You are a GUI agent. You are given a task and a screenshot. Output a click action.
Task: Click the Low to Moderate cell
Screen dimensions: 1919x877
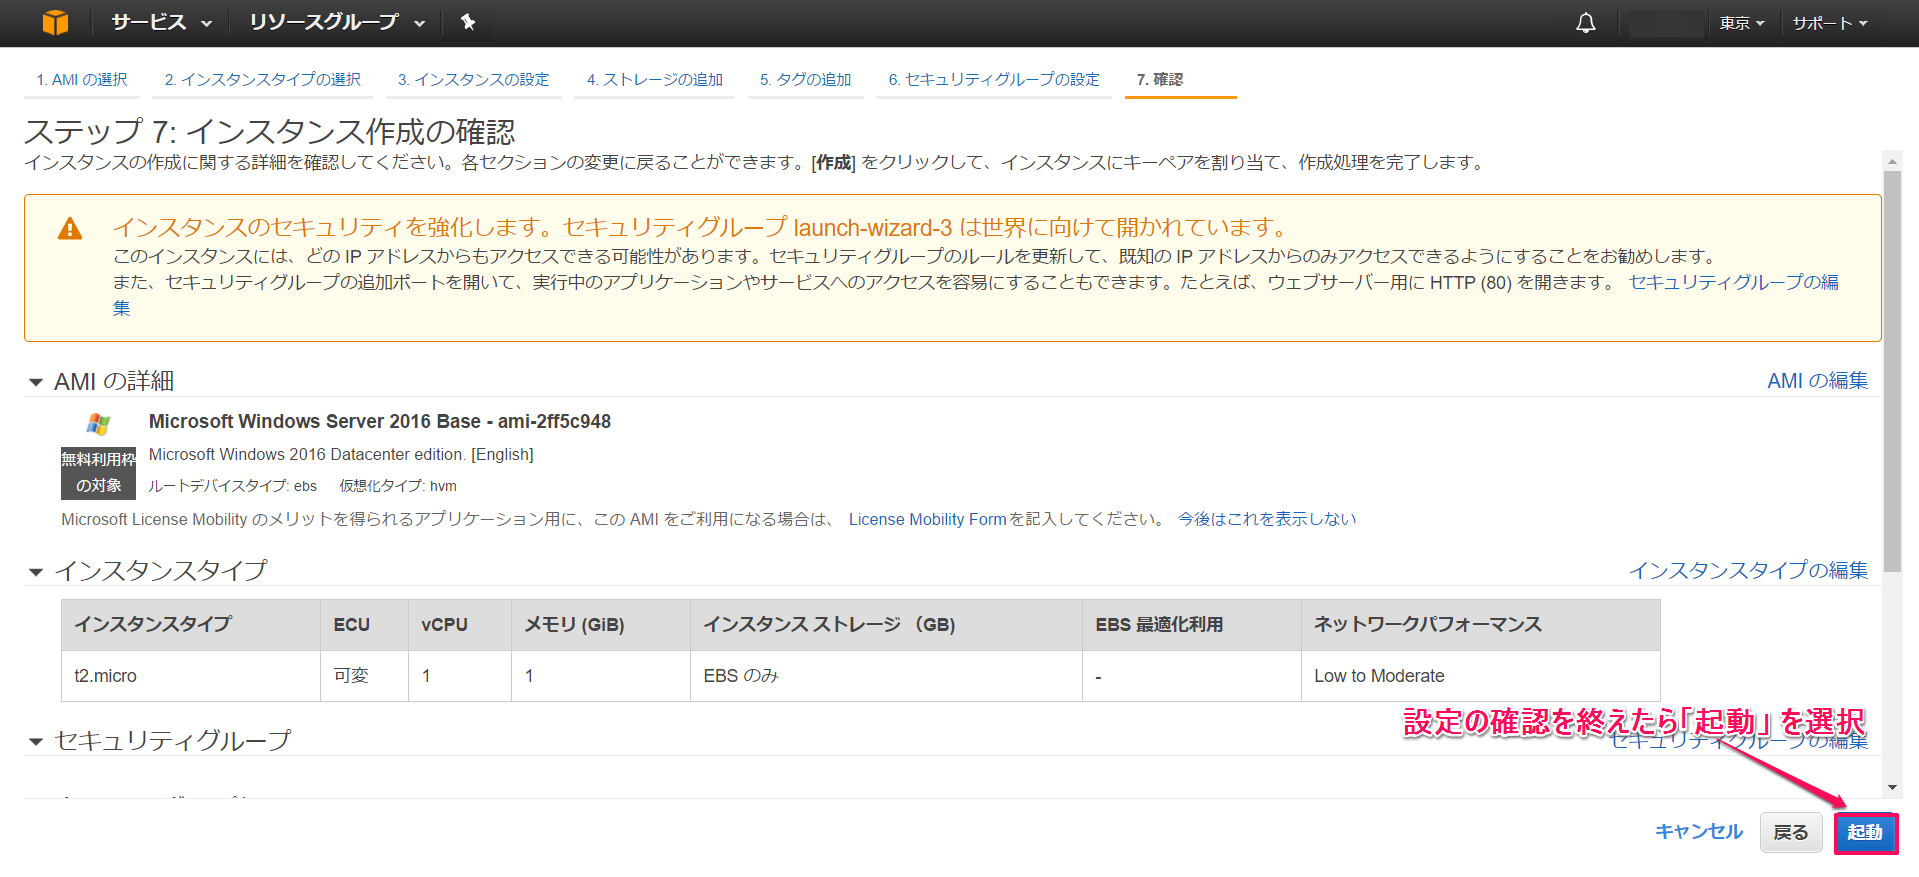[x=1480, y=676]
